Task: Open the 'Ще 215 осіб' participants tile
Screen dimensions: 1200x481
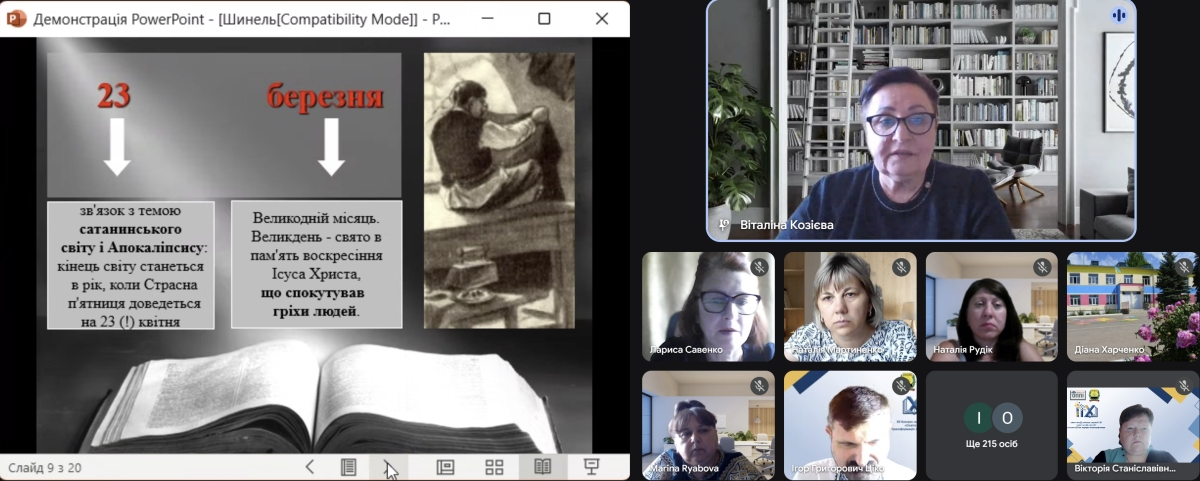Action: tap(992, 426)
